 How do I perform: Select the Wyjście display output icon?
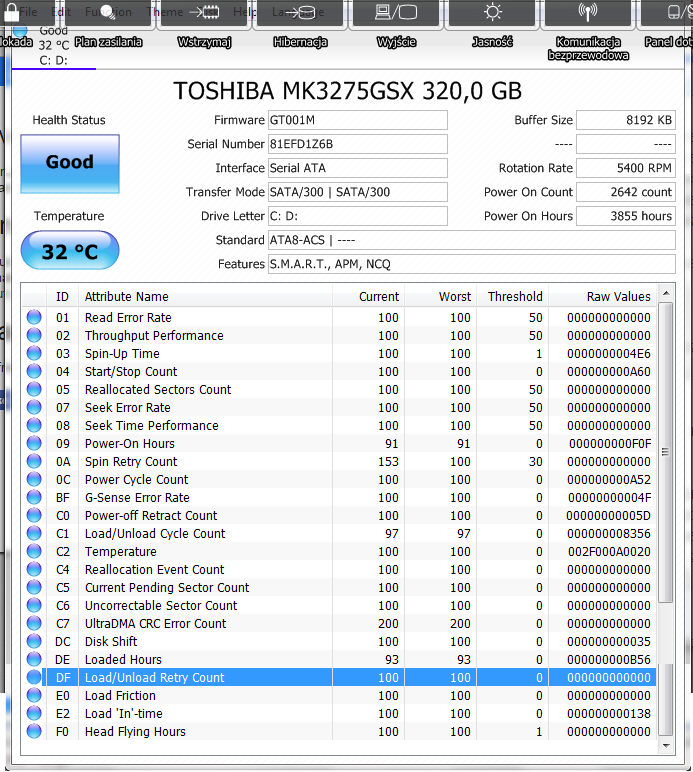coord(396,12)
